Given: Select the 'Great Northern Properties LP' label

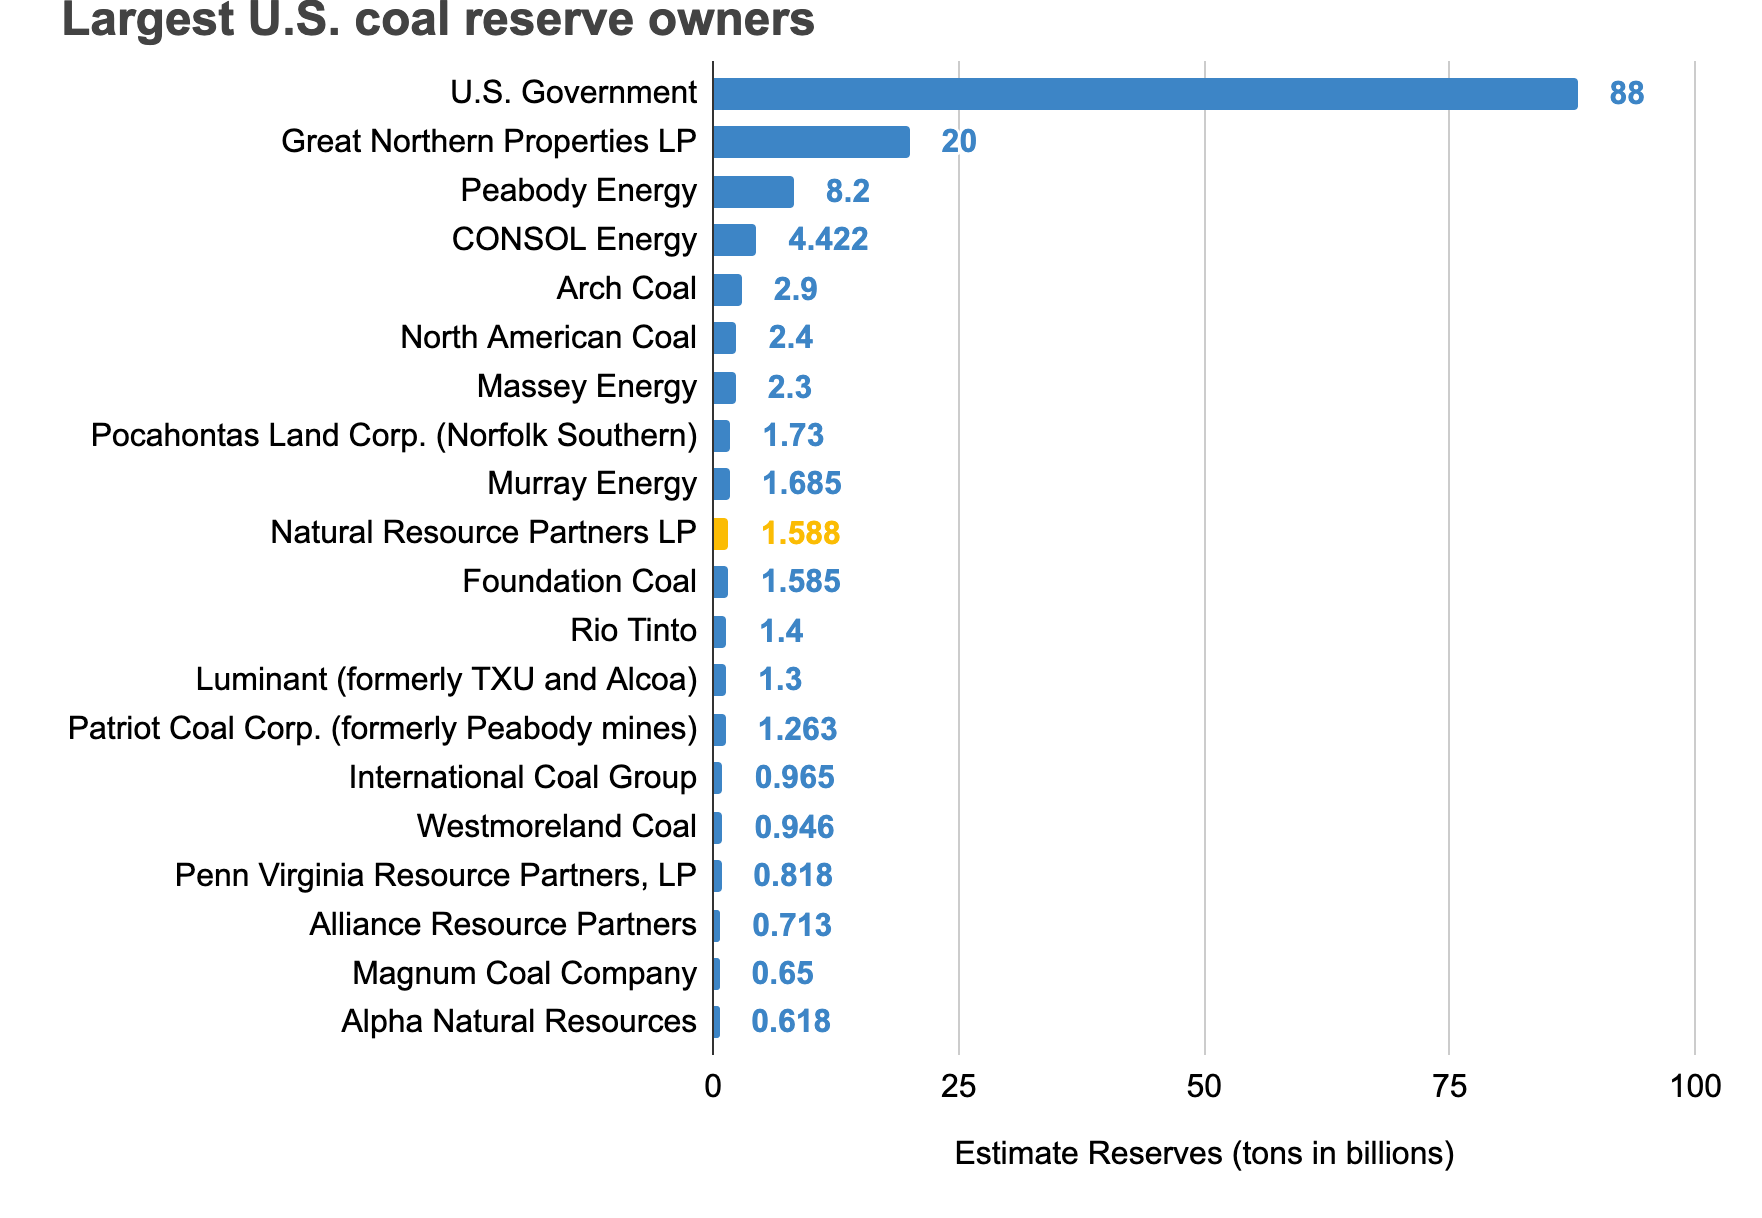Looking at the screenshot, I should tap(489, 142).
